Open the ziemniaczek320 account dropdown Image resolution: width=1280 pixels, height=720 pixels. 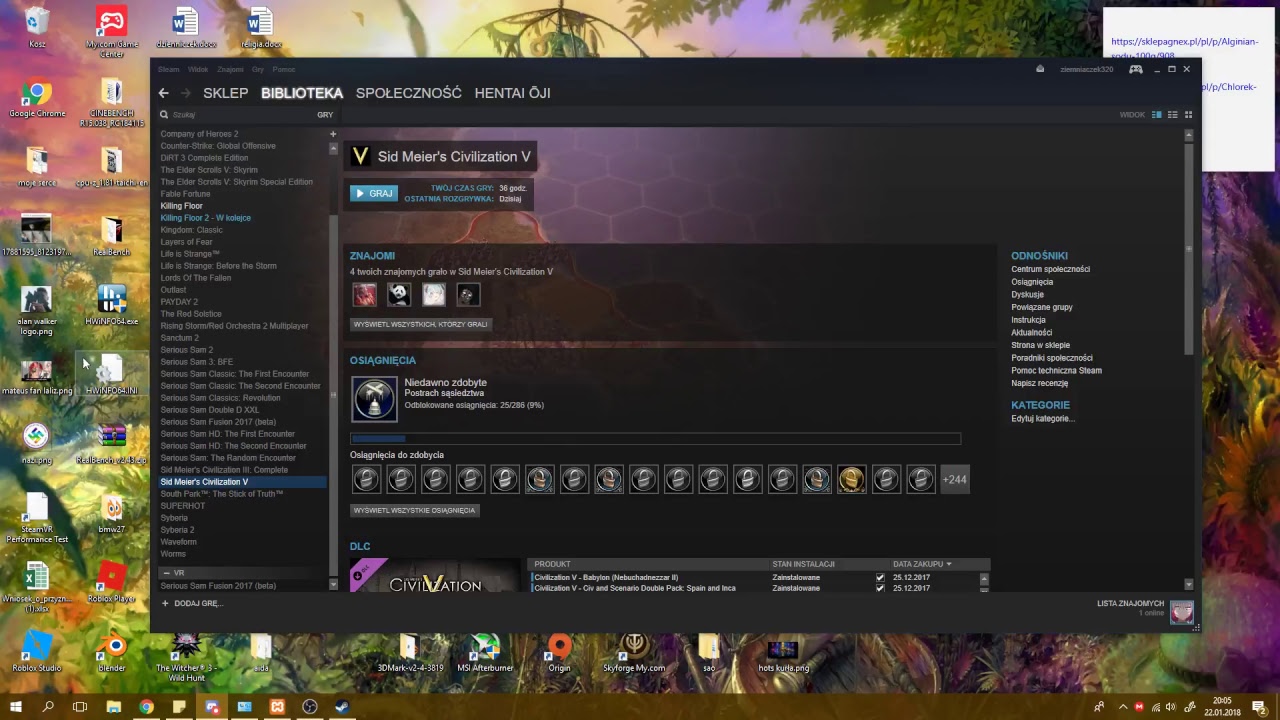[x=1087, y=69]
